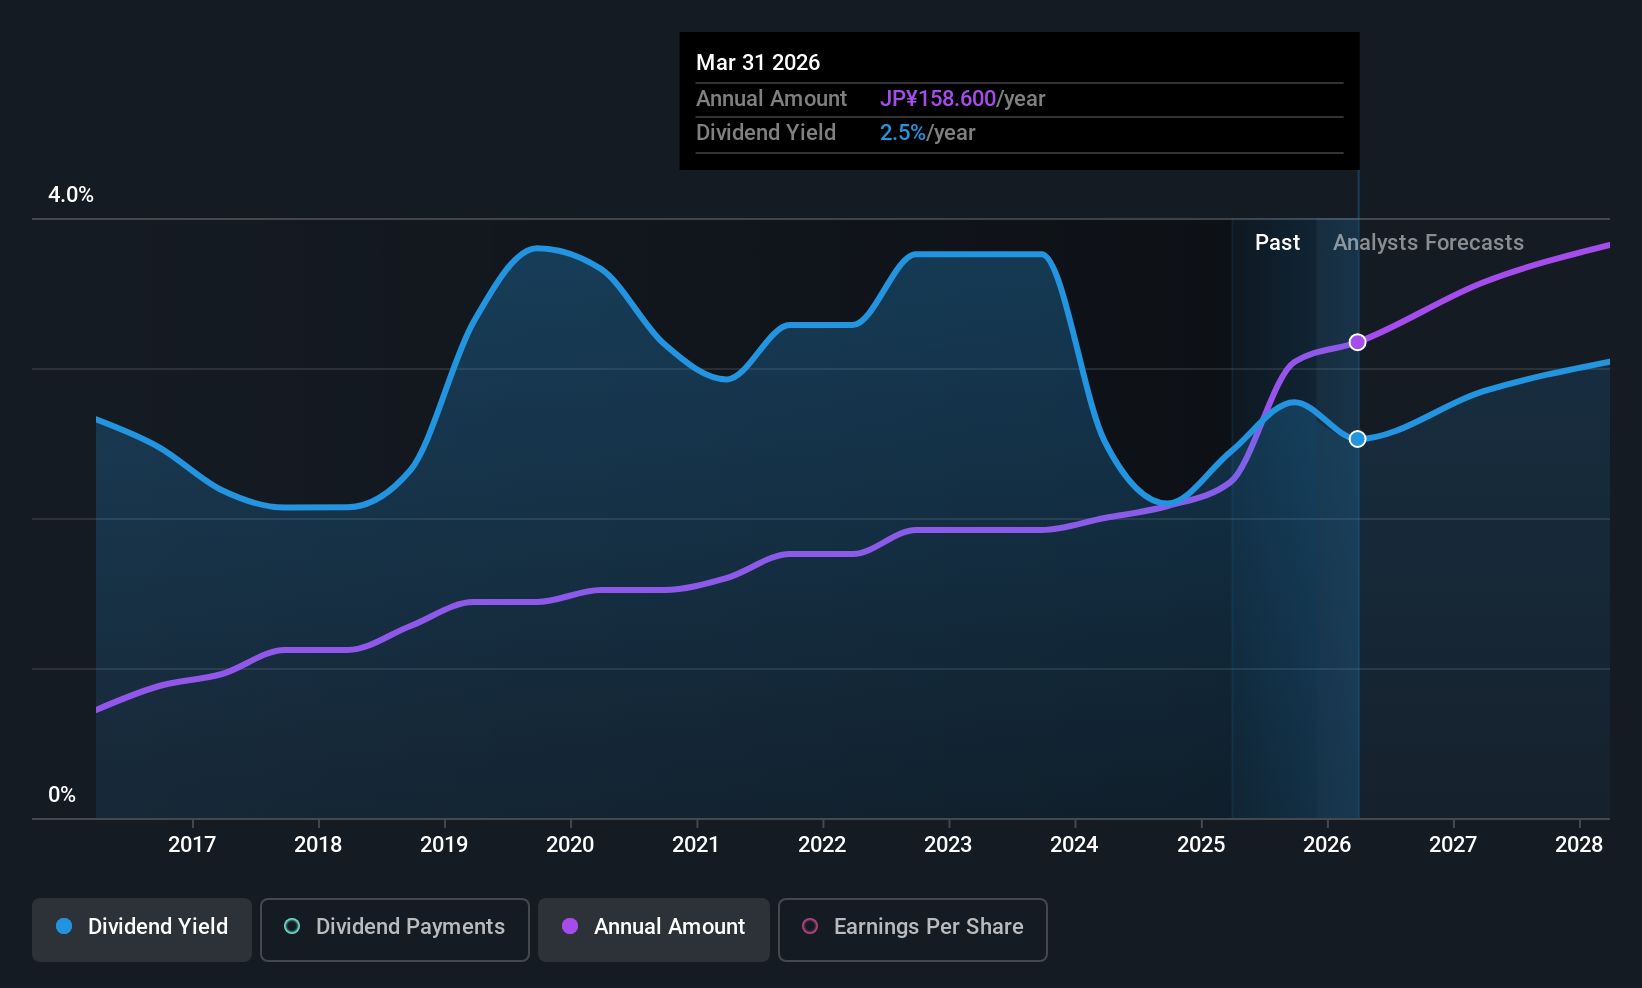This screenshot has width=1642, height=988.
Task: Toggle the Annual Amount legend button
Action: pyautogui.click(x=654, y=929)
